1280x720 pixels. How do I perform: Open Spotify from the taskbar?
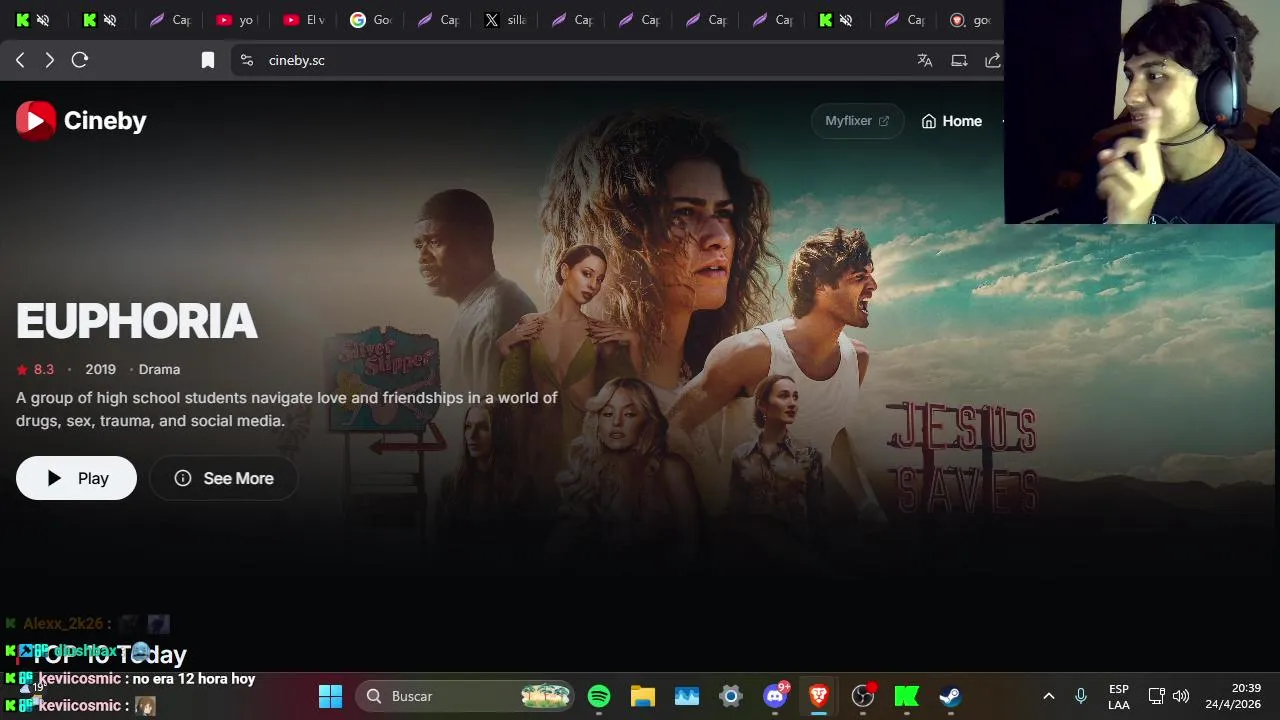tap(599, 696)
